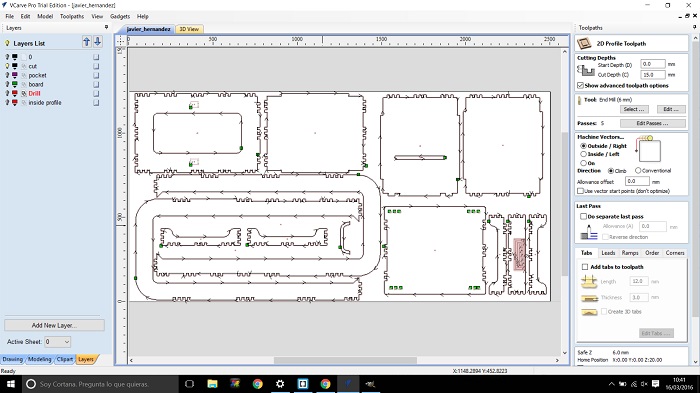Toggle visibility bulb of layer 0
The height and width of the screenshot is (393, 700).
tap(7, 57)
